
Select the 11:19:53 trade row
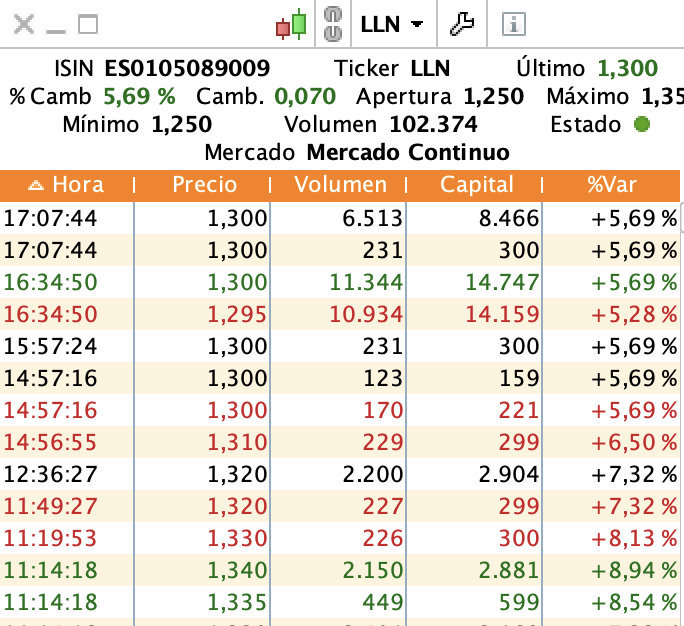tap(340, 538)
